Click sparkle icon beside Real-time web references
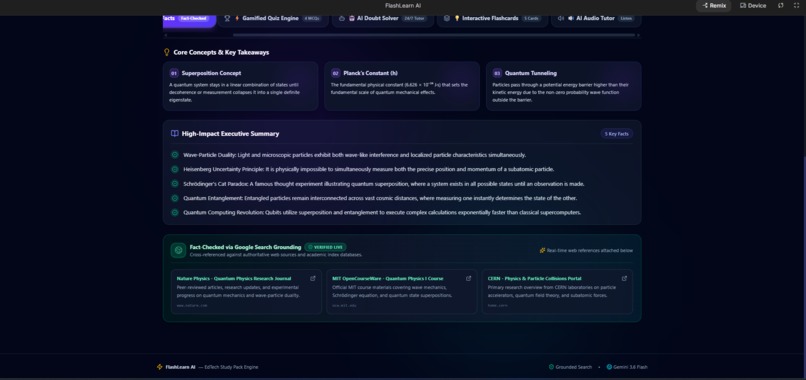Screen dimensions: 806x380 542,250
